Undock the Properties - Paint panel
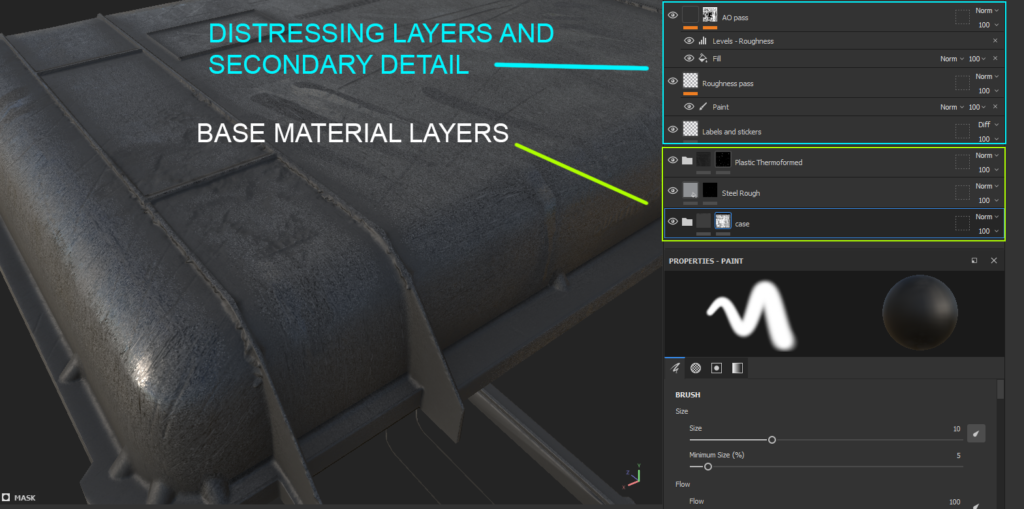Viewport: 1024px width, 509px height. pyautogui.click(x=974, y=261)
